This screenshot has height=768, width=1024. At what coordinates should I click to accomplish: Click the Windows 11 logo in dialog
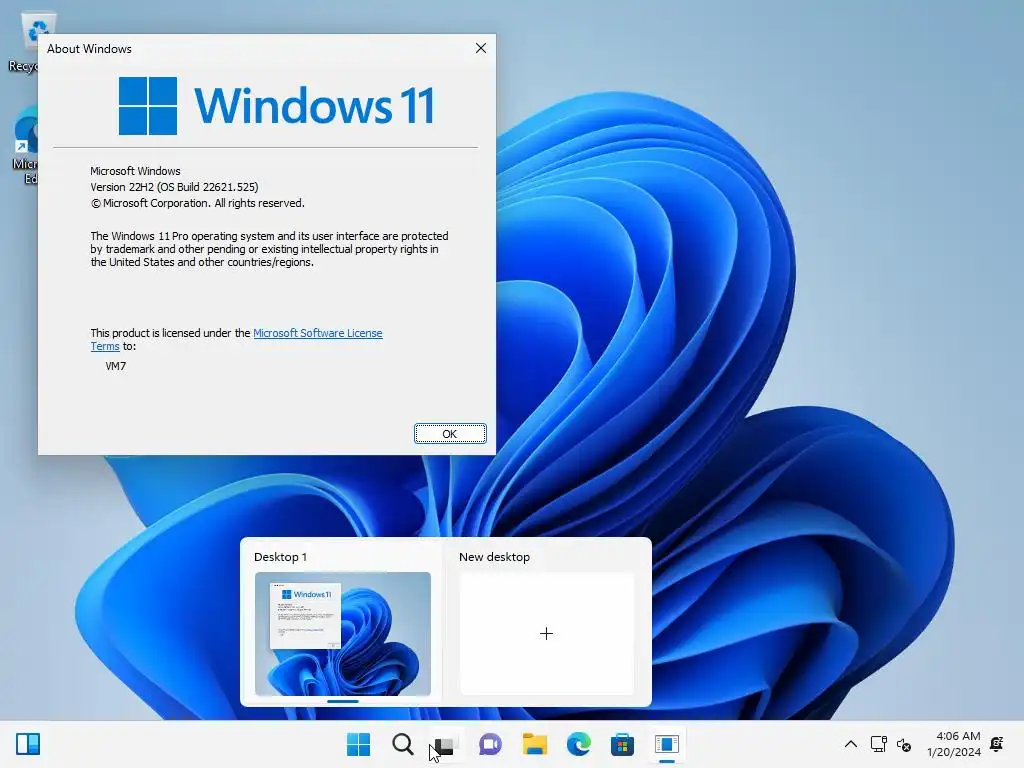276,105
